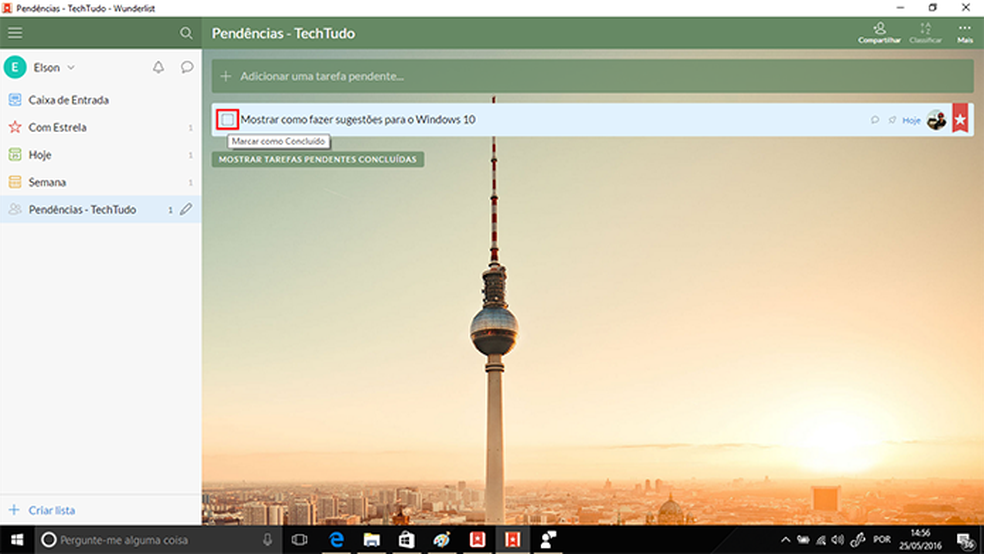Click the star icon beside Com Estrela

[x=15, y=127]
